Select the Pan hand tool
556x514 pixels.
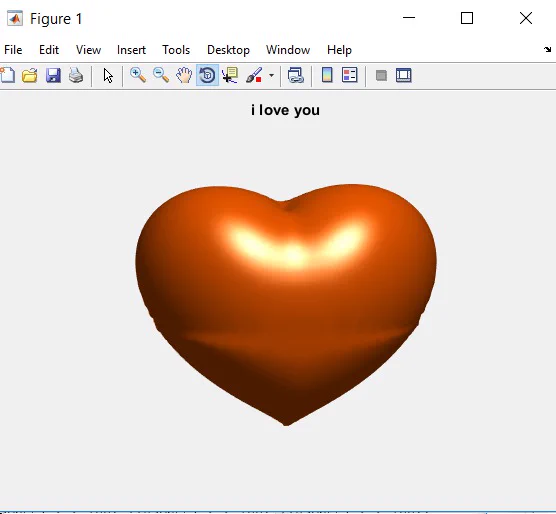[184, 75]
